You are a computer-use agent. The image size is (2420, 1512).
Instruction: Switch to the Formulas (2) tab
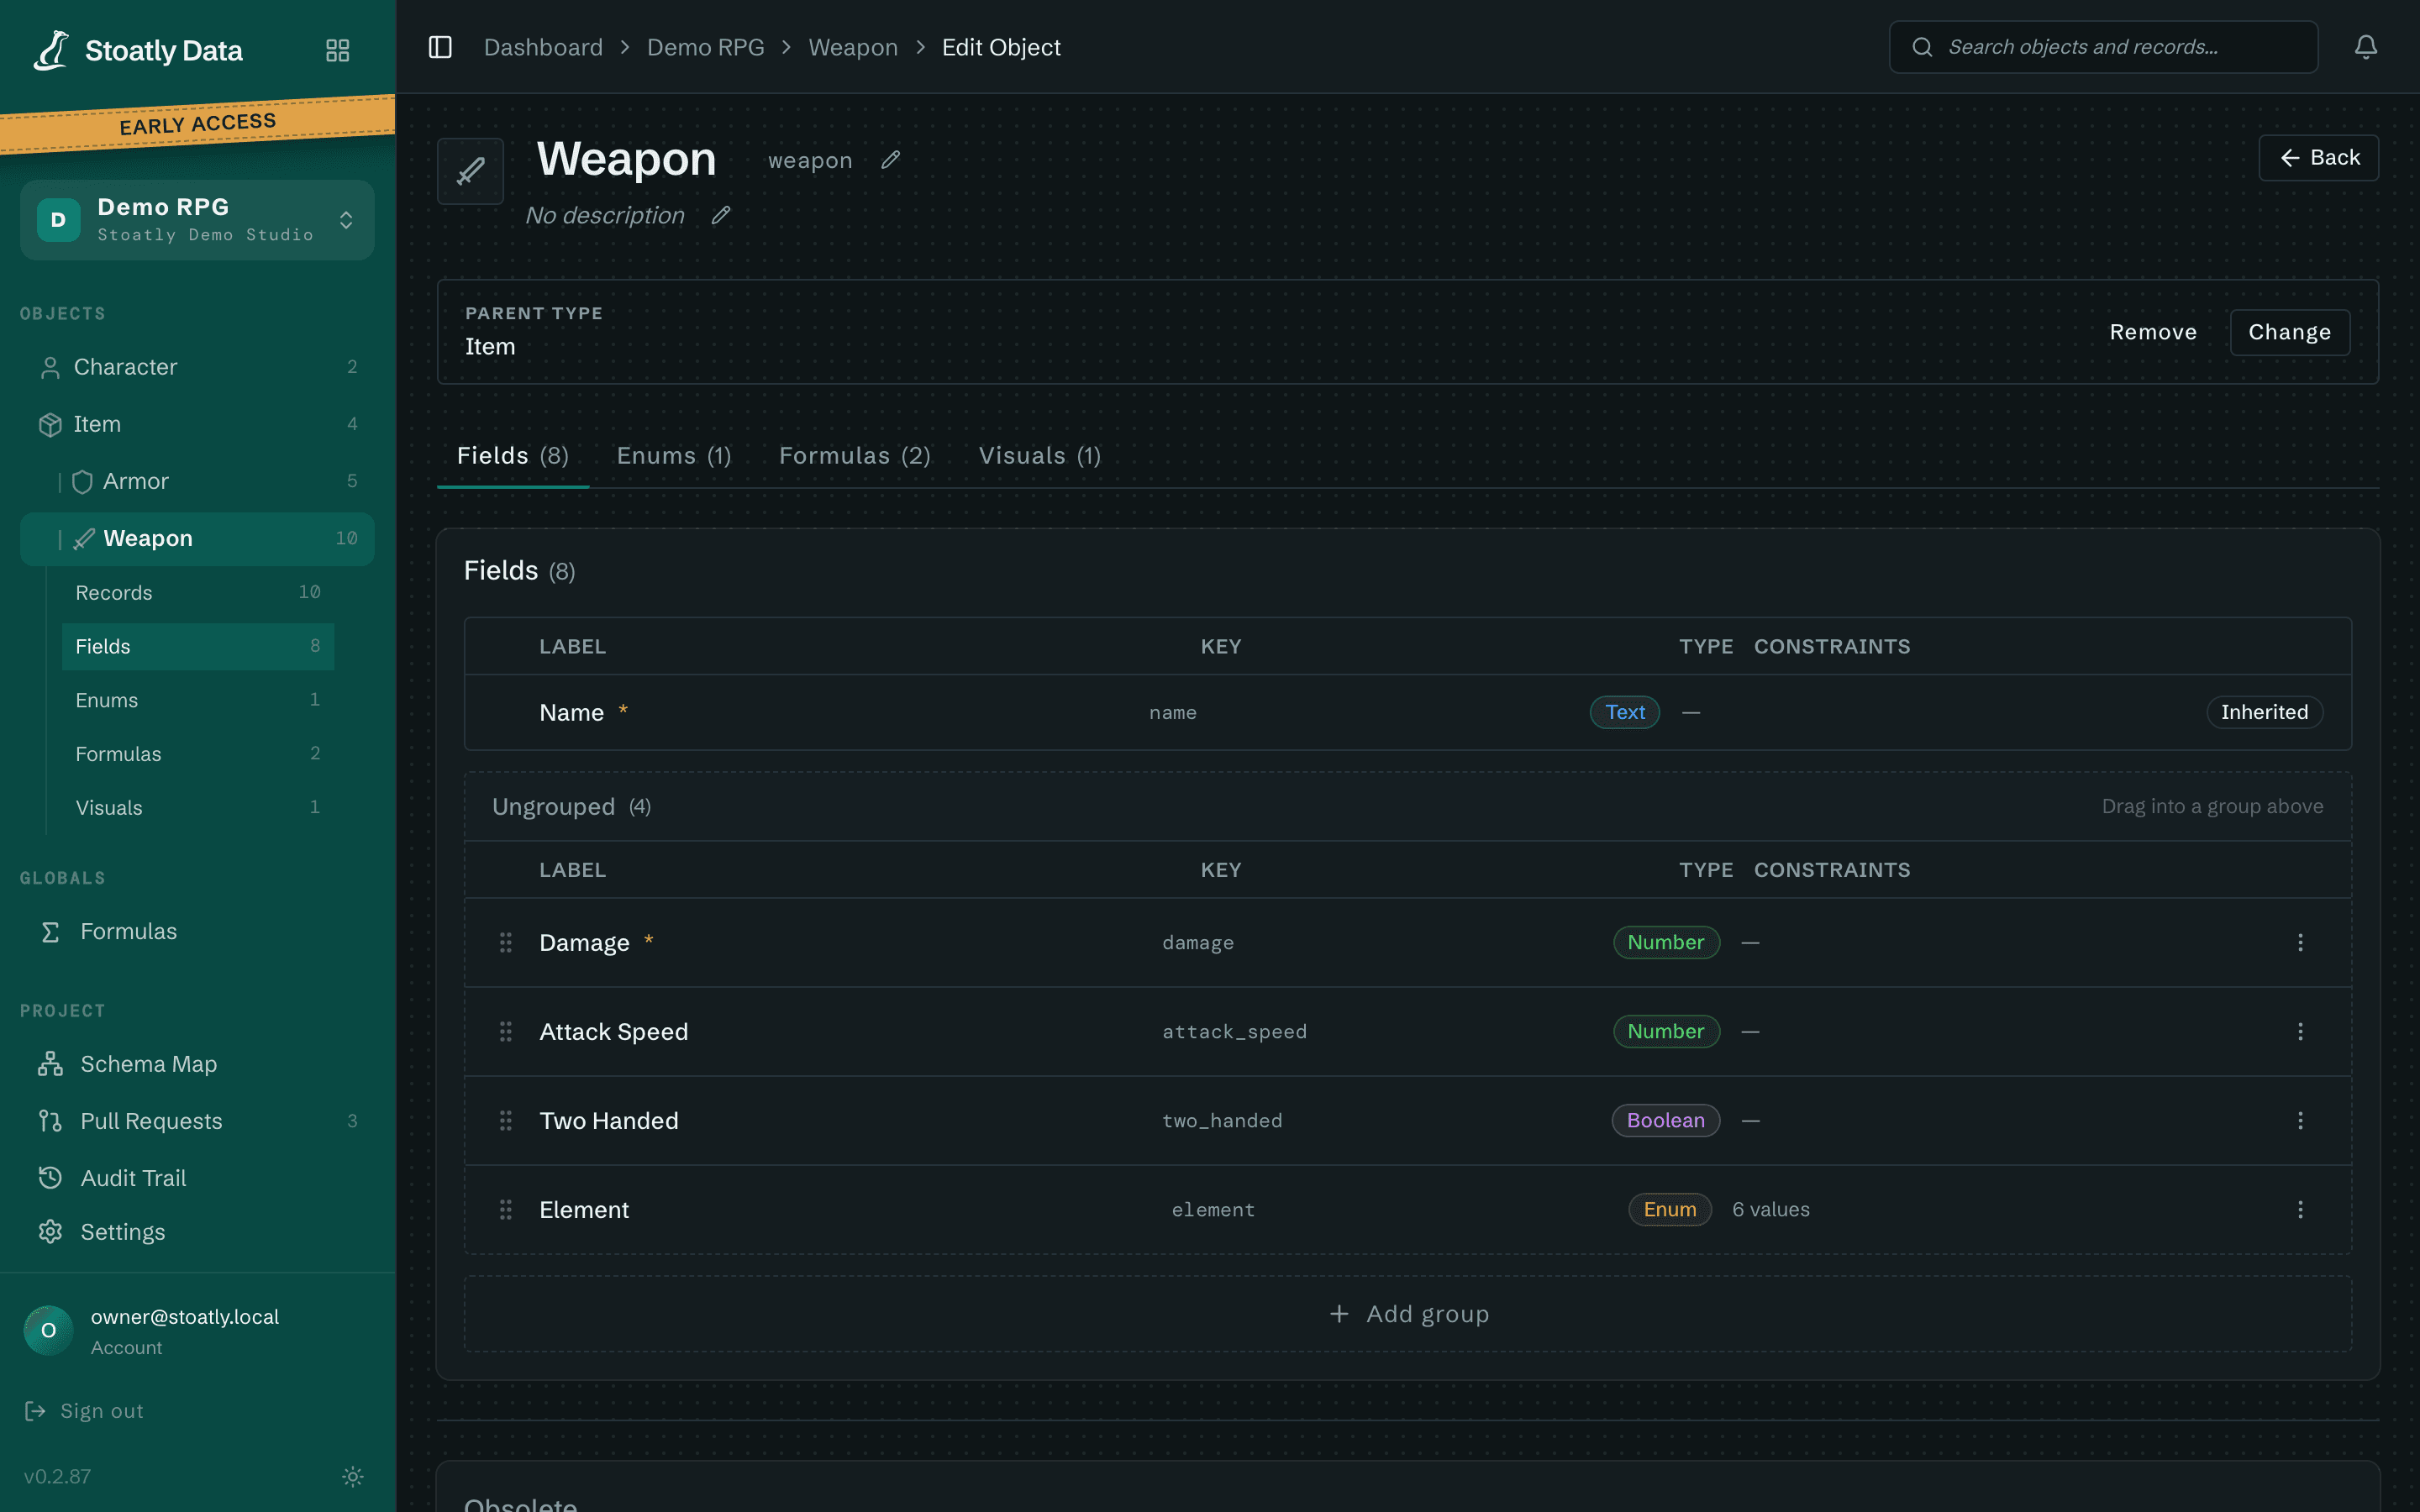pyautogui.click(x=855, y=456)
